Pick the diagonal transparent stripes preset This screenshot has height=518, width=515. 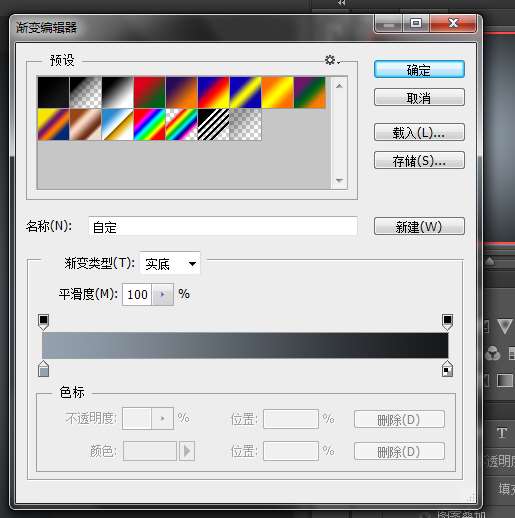214,124
